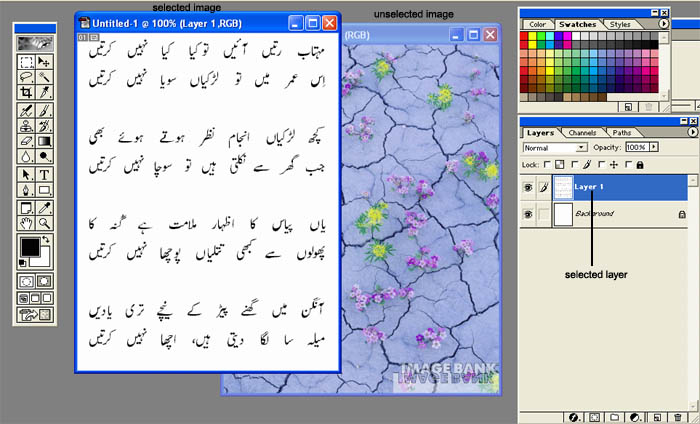
Task: Switch to the Paths tab
Action: [621, 133]
